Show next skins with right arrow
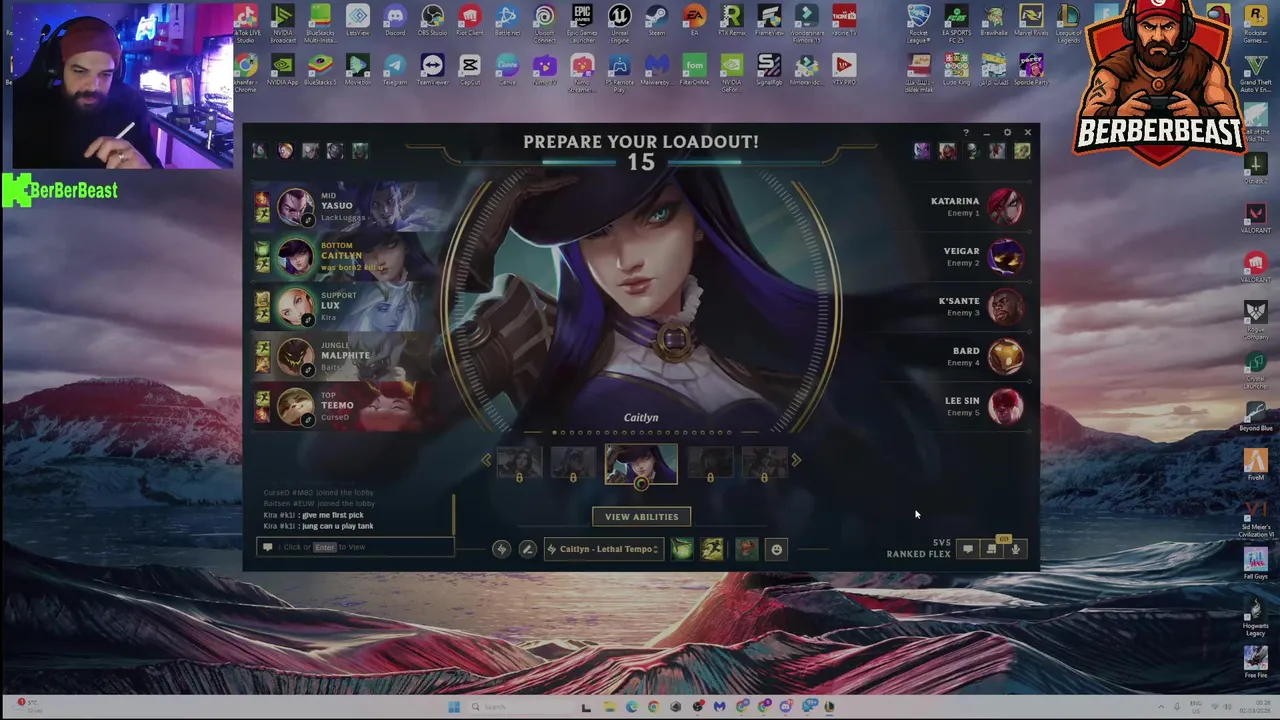Screen dimensions: 1280x720 tap(796, 460)
